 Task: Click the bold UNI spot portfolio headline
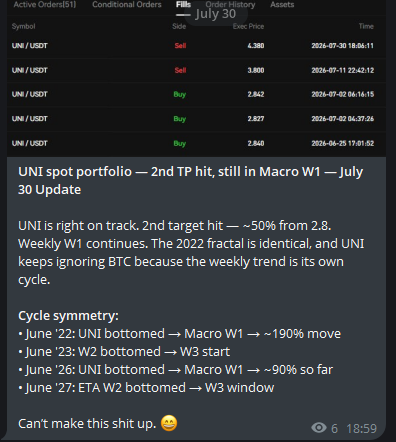point(191,181)
